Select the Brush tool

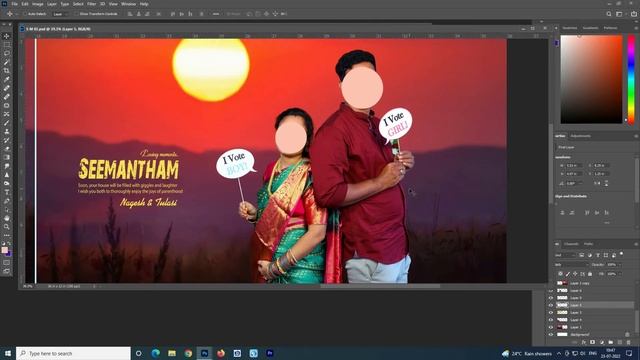7,123
